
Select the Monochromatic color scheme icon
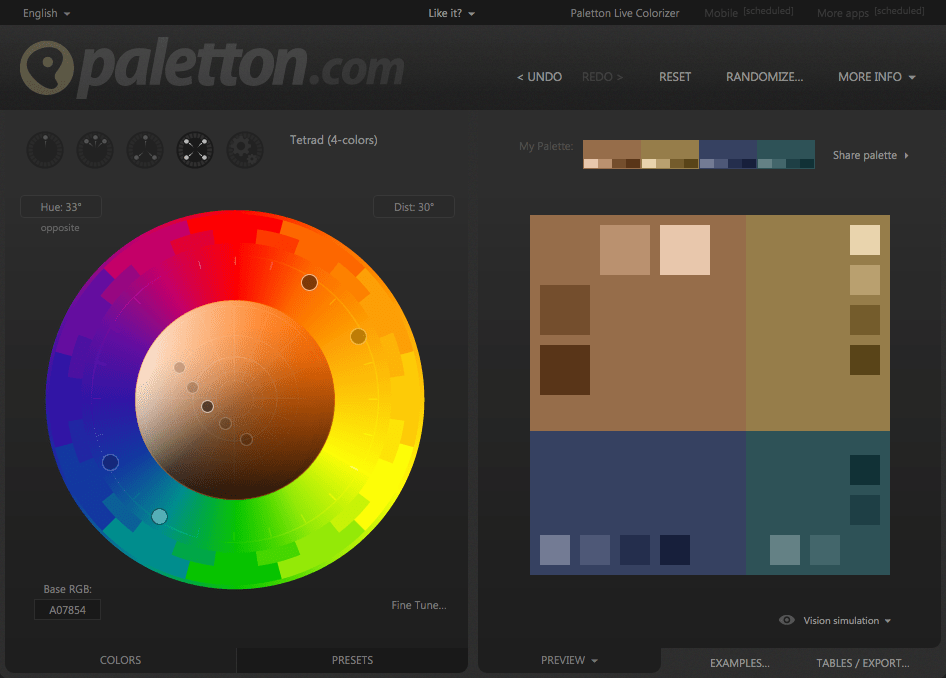coord(45,150)
